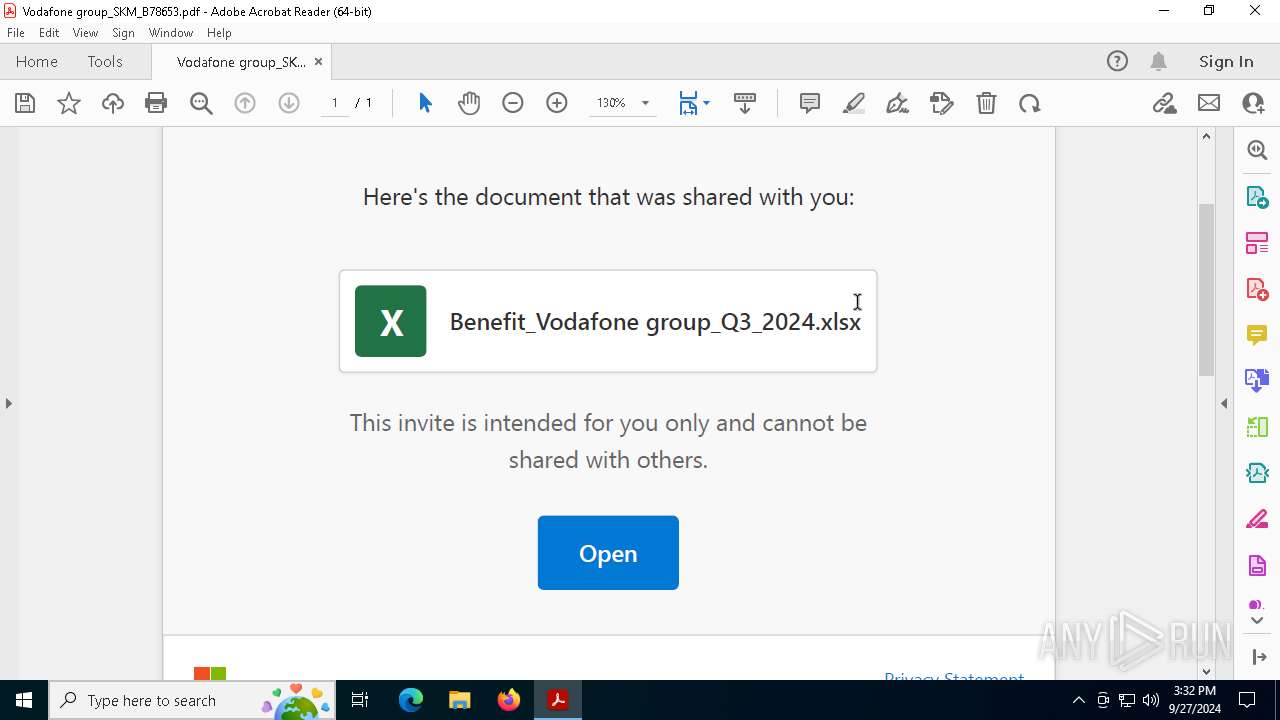Click the Windows Start button
Image resolution: width=1280 pixels, height=720 pixels.
(x=24, y=700)
